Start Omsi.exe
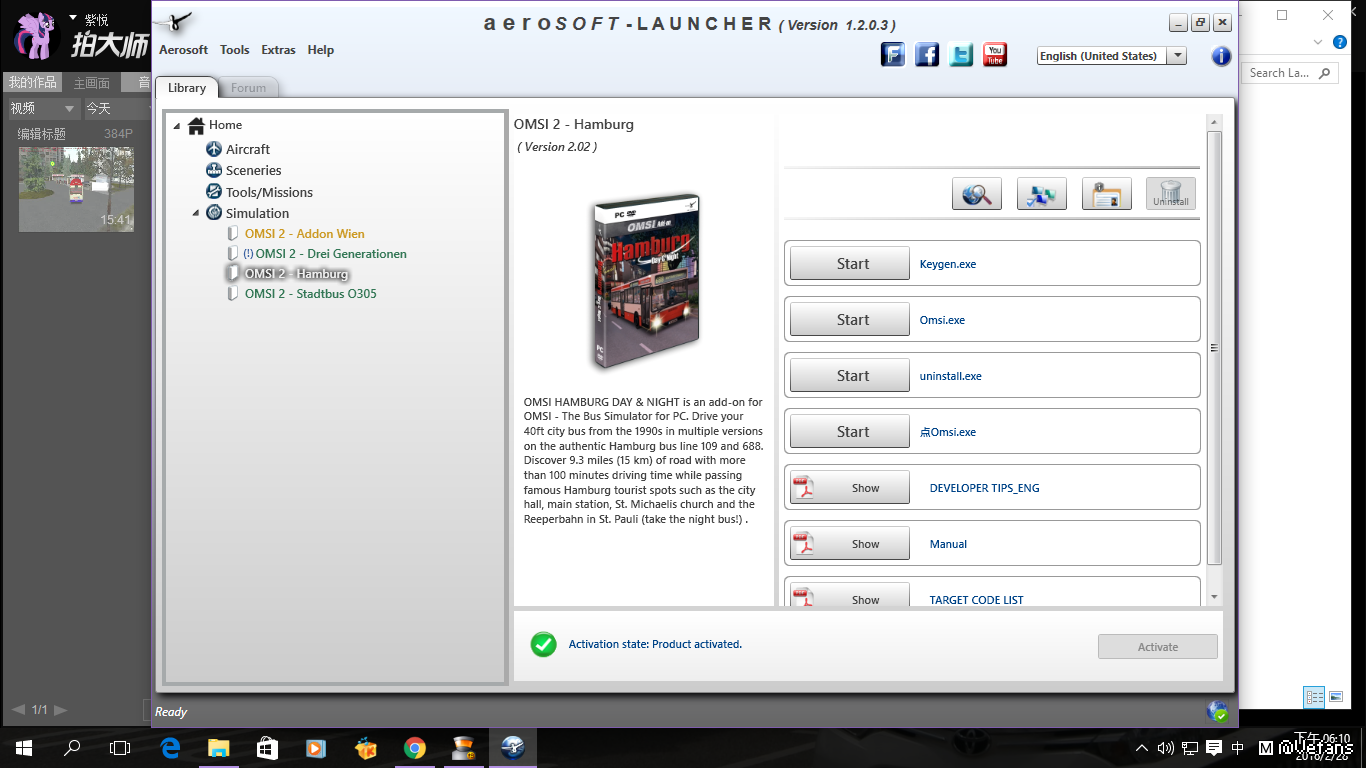The height and width of the screenshot is (768, 1366). click(x=850, y=320)
